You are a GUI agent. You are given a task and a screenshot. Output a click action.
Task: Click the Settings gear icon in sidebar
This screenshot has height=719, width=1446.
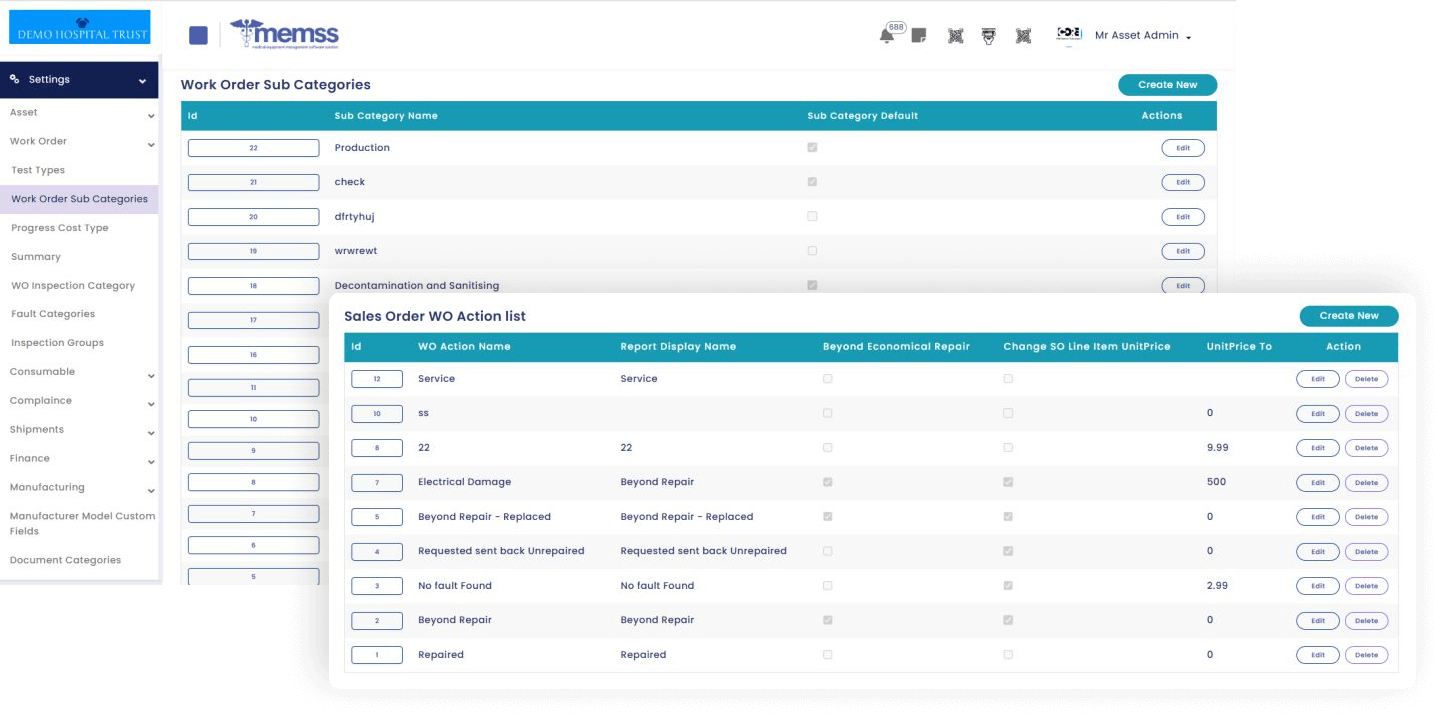pyautogui.click(x=15, y=79)
